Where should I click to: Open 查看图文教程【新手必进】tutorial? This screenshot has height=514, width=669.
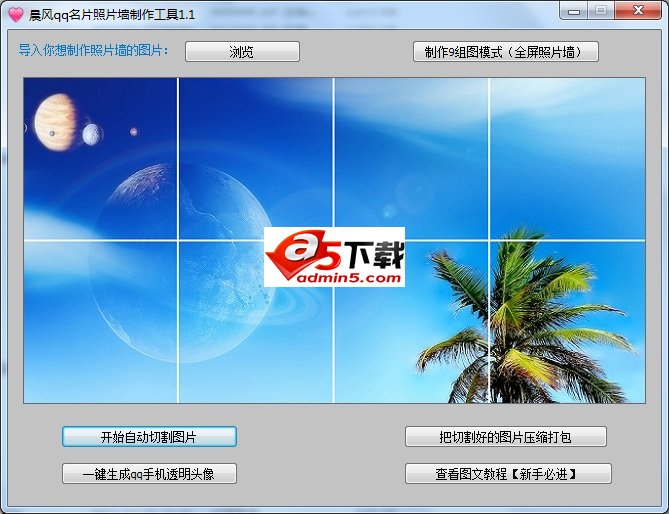click(508, 473)
